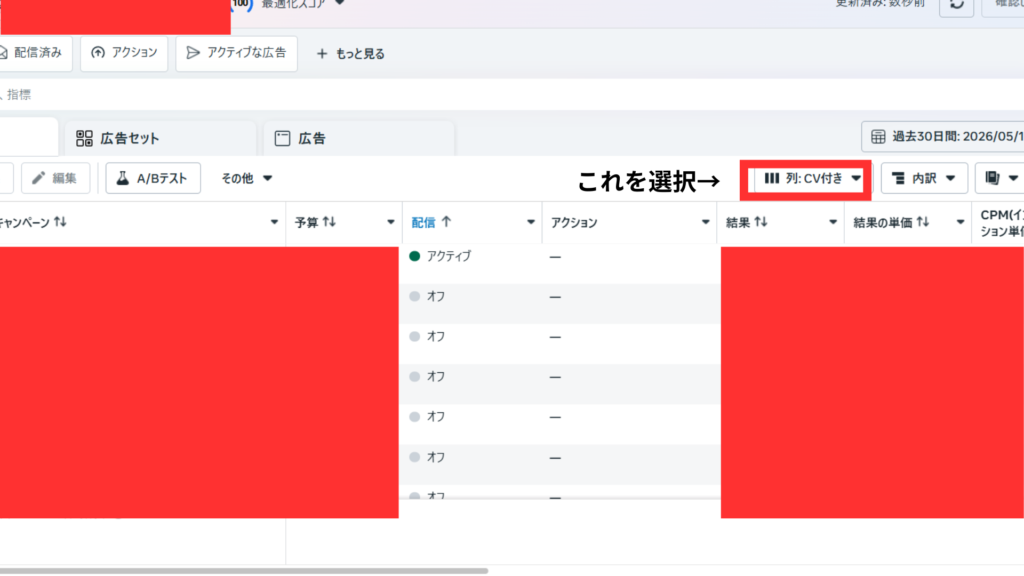Click the アクション filter chip
Viewport: 1024px width, 576px height.
[x=124, y=53]
